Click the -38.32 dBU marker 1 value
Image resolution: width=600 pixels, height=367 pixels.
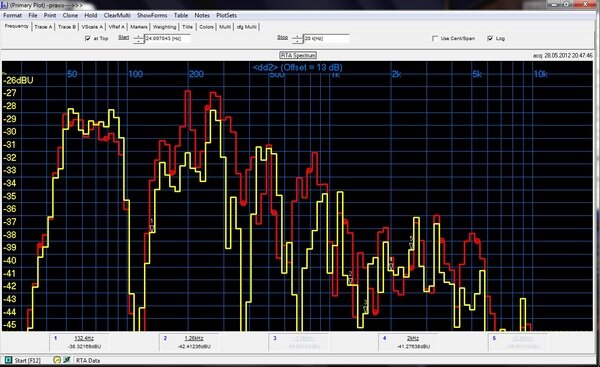click(x=84, y=346)
